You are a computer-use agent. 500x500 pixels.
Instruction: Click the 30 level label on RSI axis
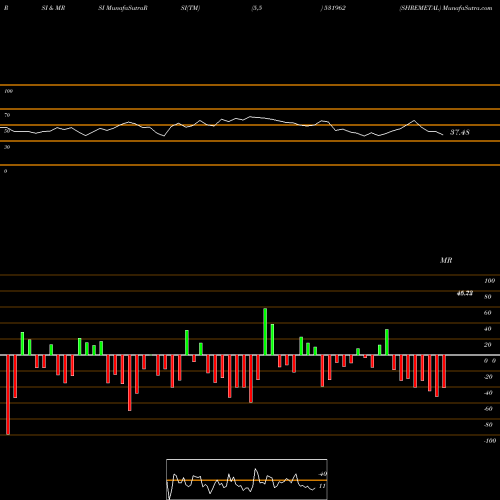coord(7,147)
